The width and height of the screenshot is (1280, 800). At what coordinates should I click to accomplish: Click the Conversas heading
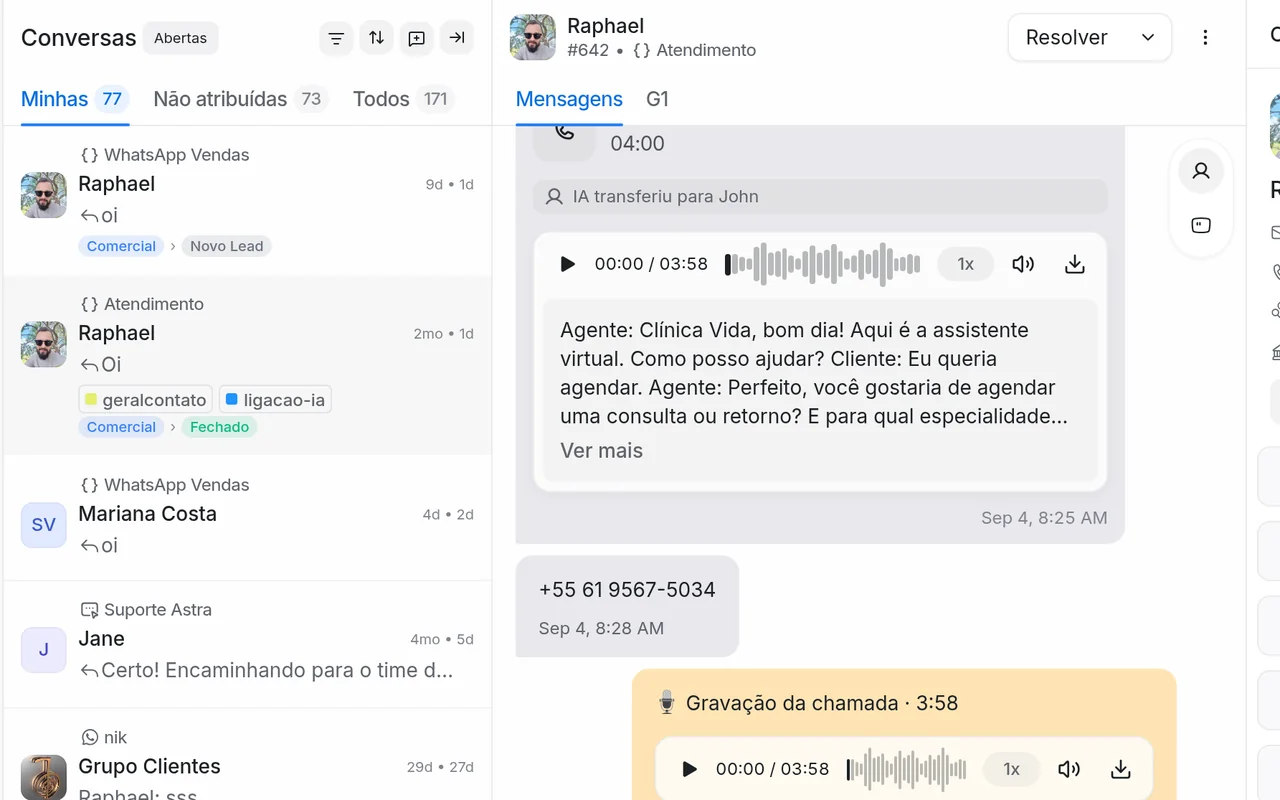78,38
